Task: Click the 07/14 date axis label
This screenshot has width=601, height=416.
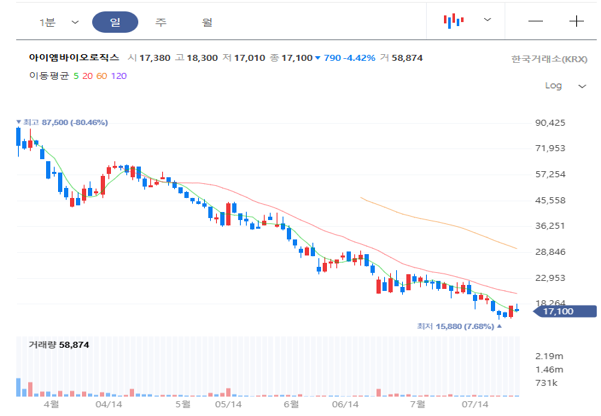Action: pos(475,404)
